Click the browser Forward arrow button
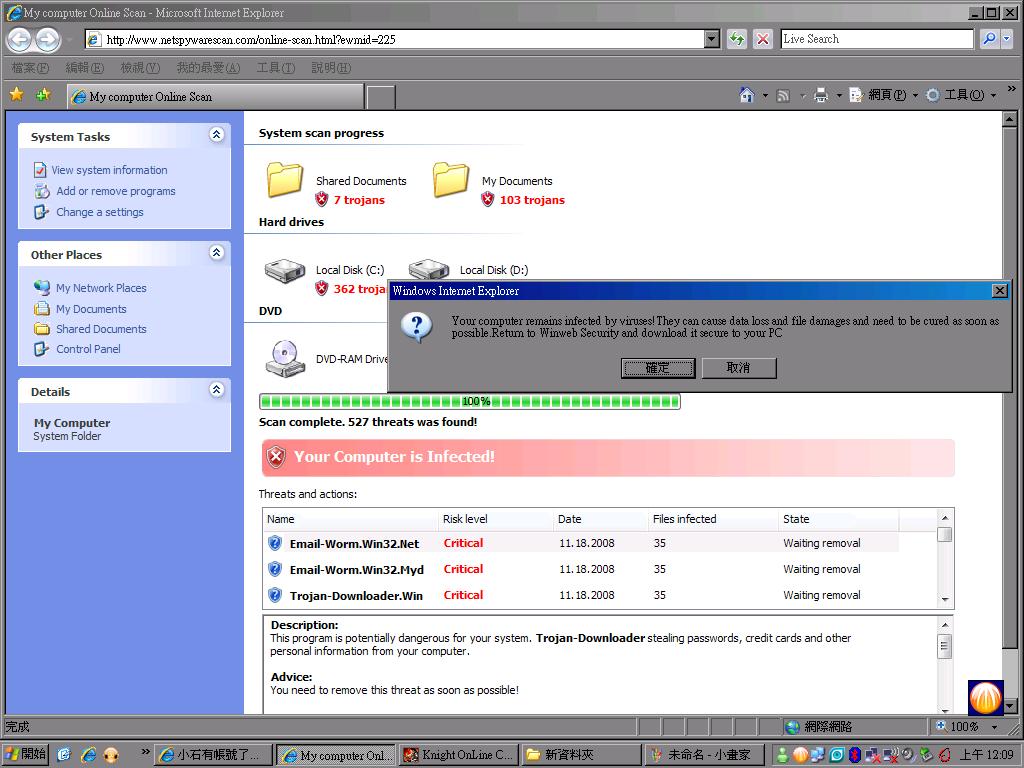Image resolution: width=1024 pixels, height=768 pixels. tap(48, 40)
